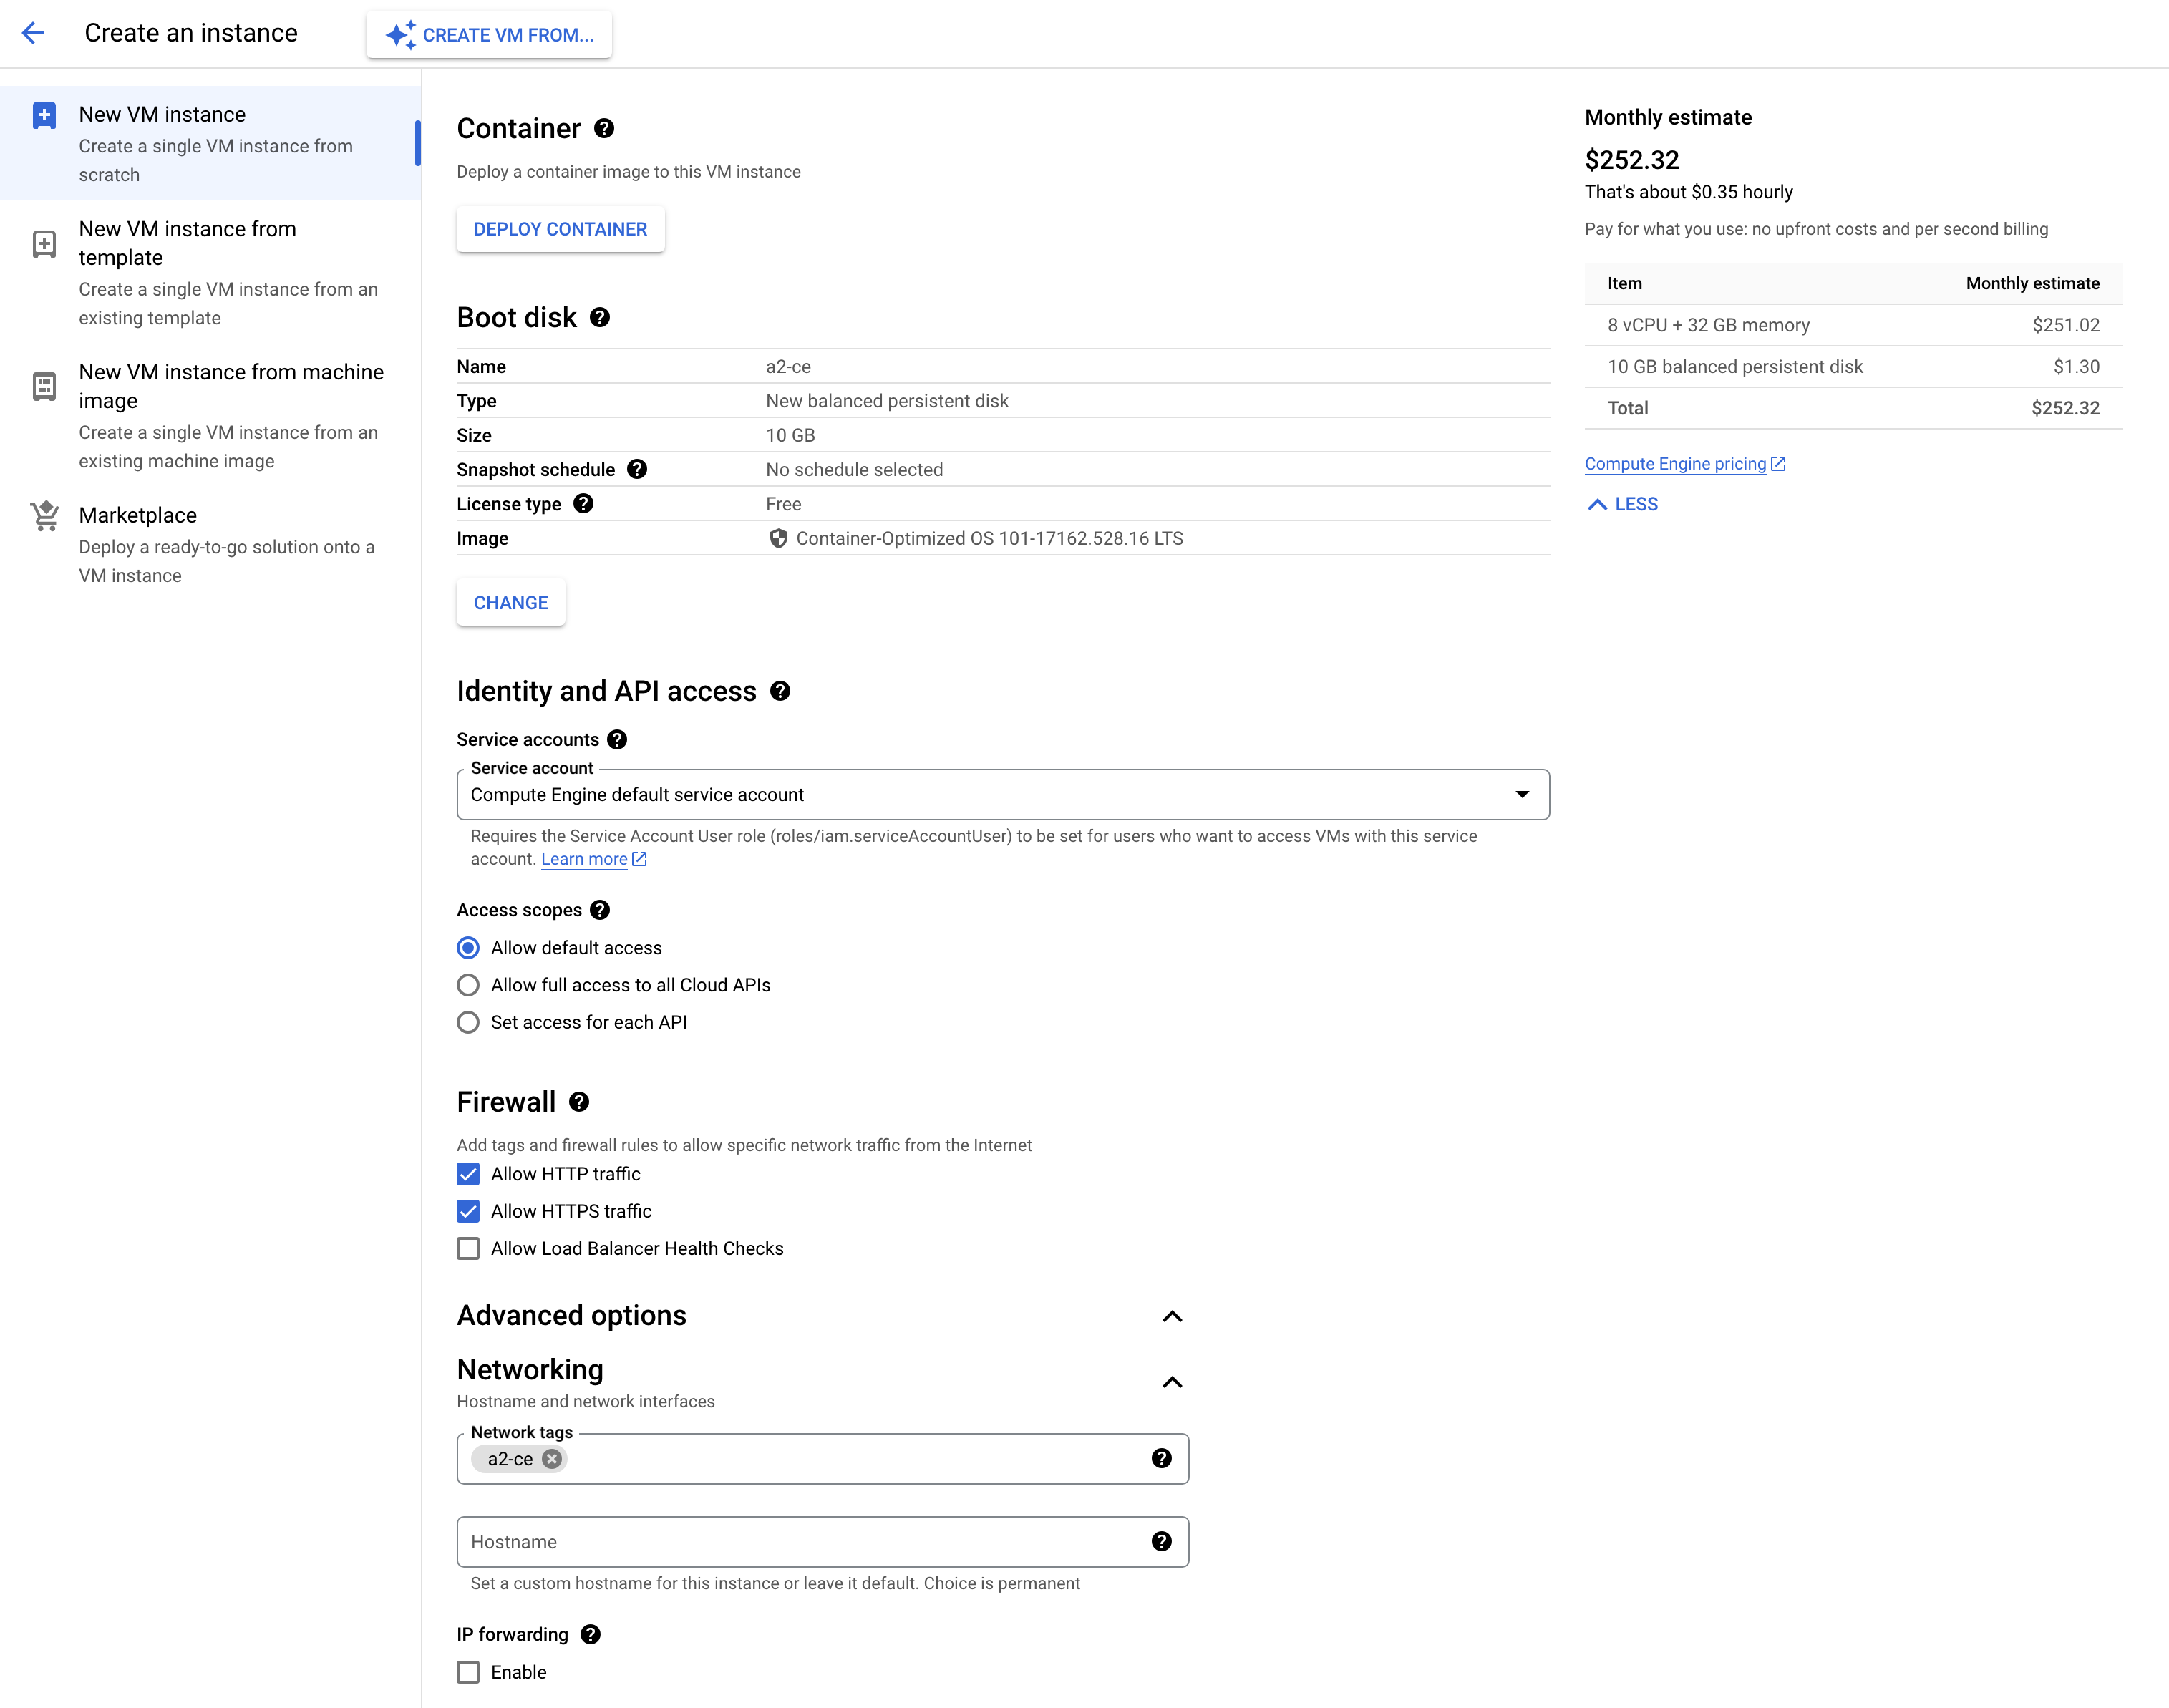Click the DEPLOY CONTAINER button
The height and width of the screenshot is (1708, 2169).
pos(560,229)
